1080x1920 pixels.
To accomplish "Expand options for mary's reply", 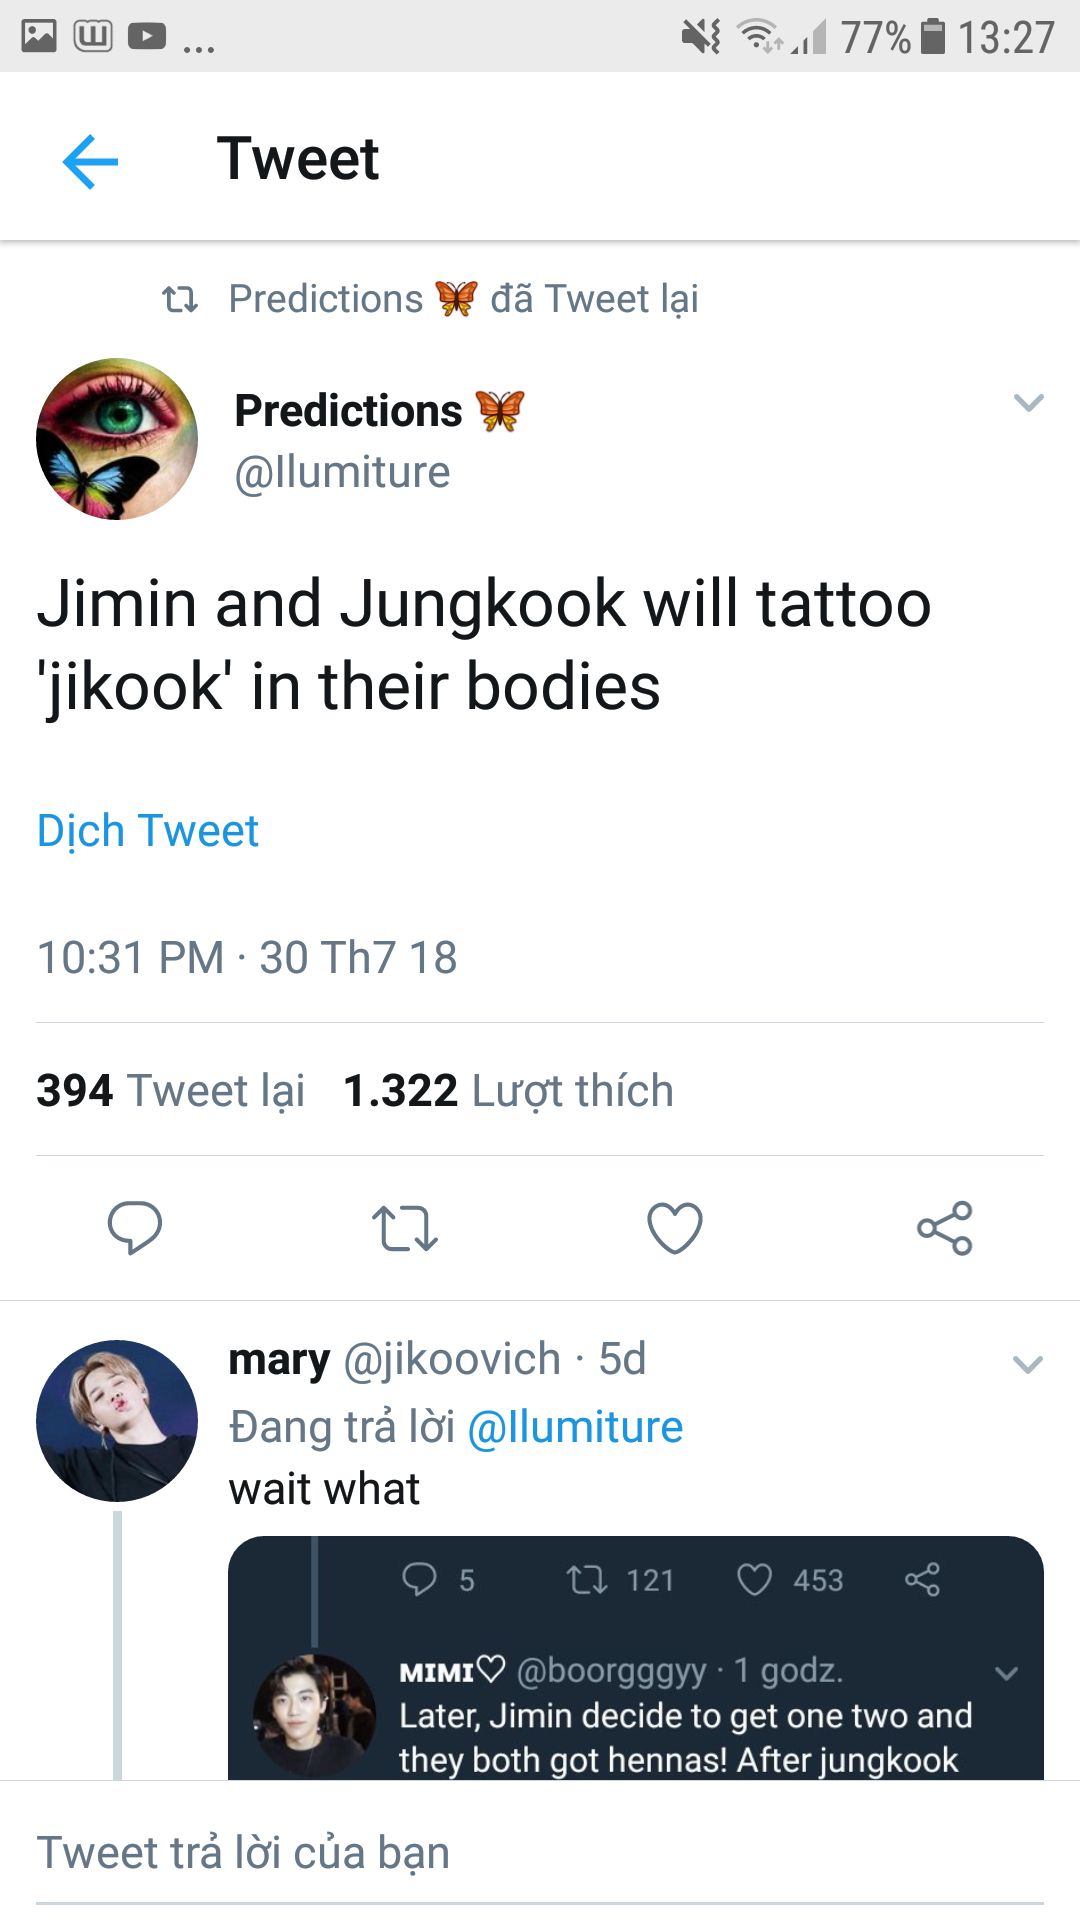I will point(1028,1365).
